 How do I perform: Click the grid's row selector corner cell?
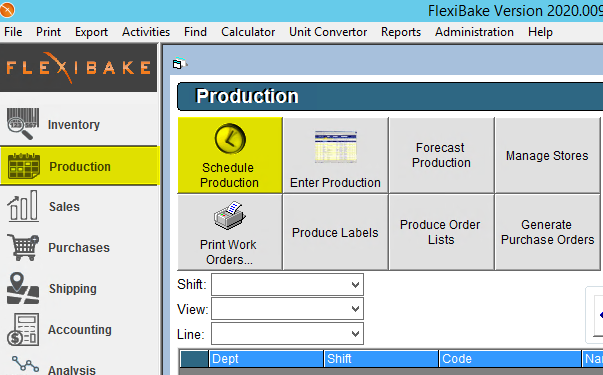194,358
